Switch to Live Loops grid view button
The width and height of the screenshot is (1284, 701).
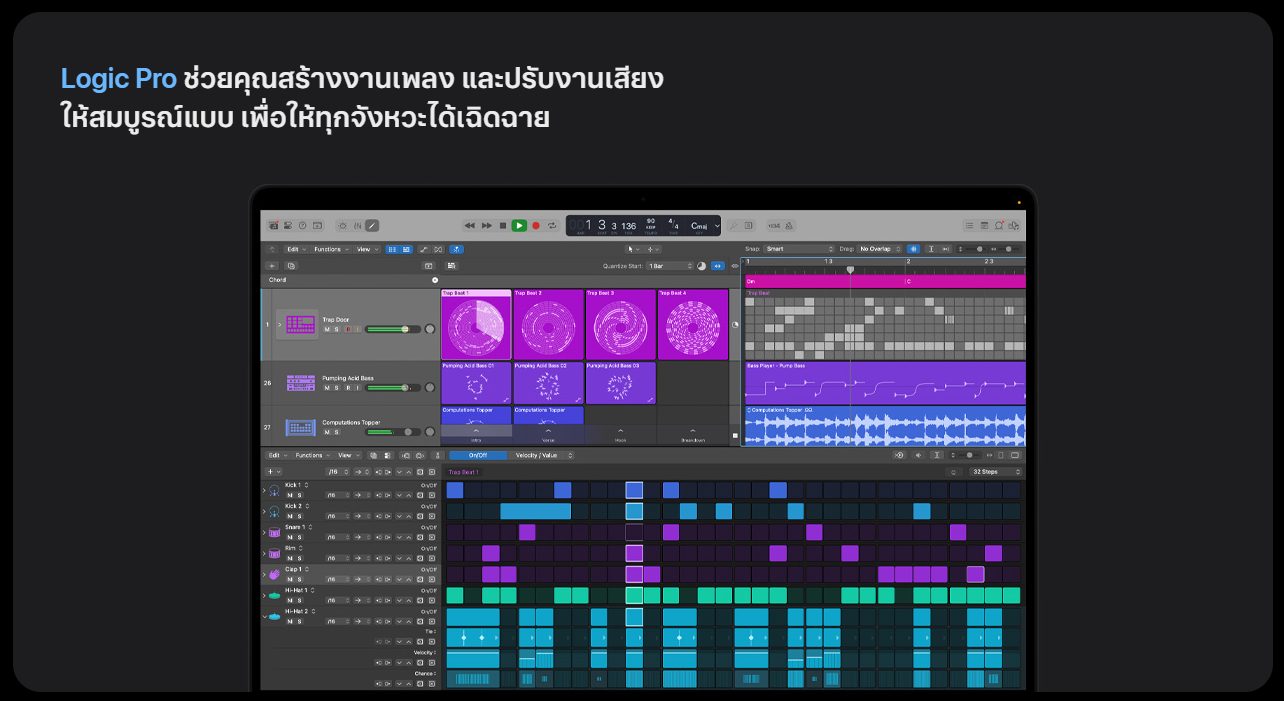pos(392,249)
